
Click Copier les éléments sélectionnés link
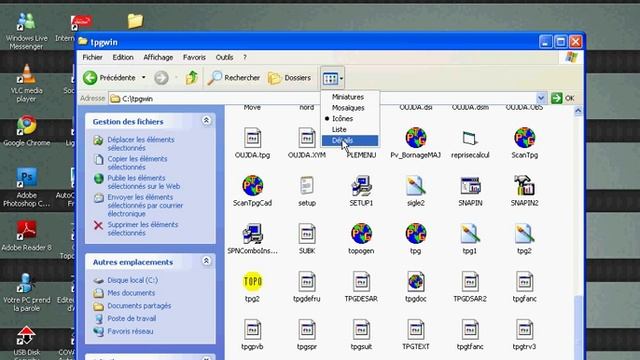click(x=137, y=163)
